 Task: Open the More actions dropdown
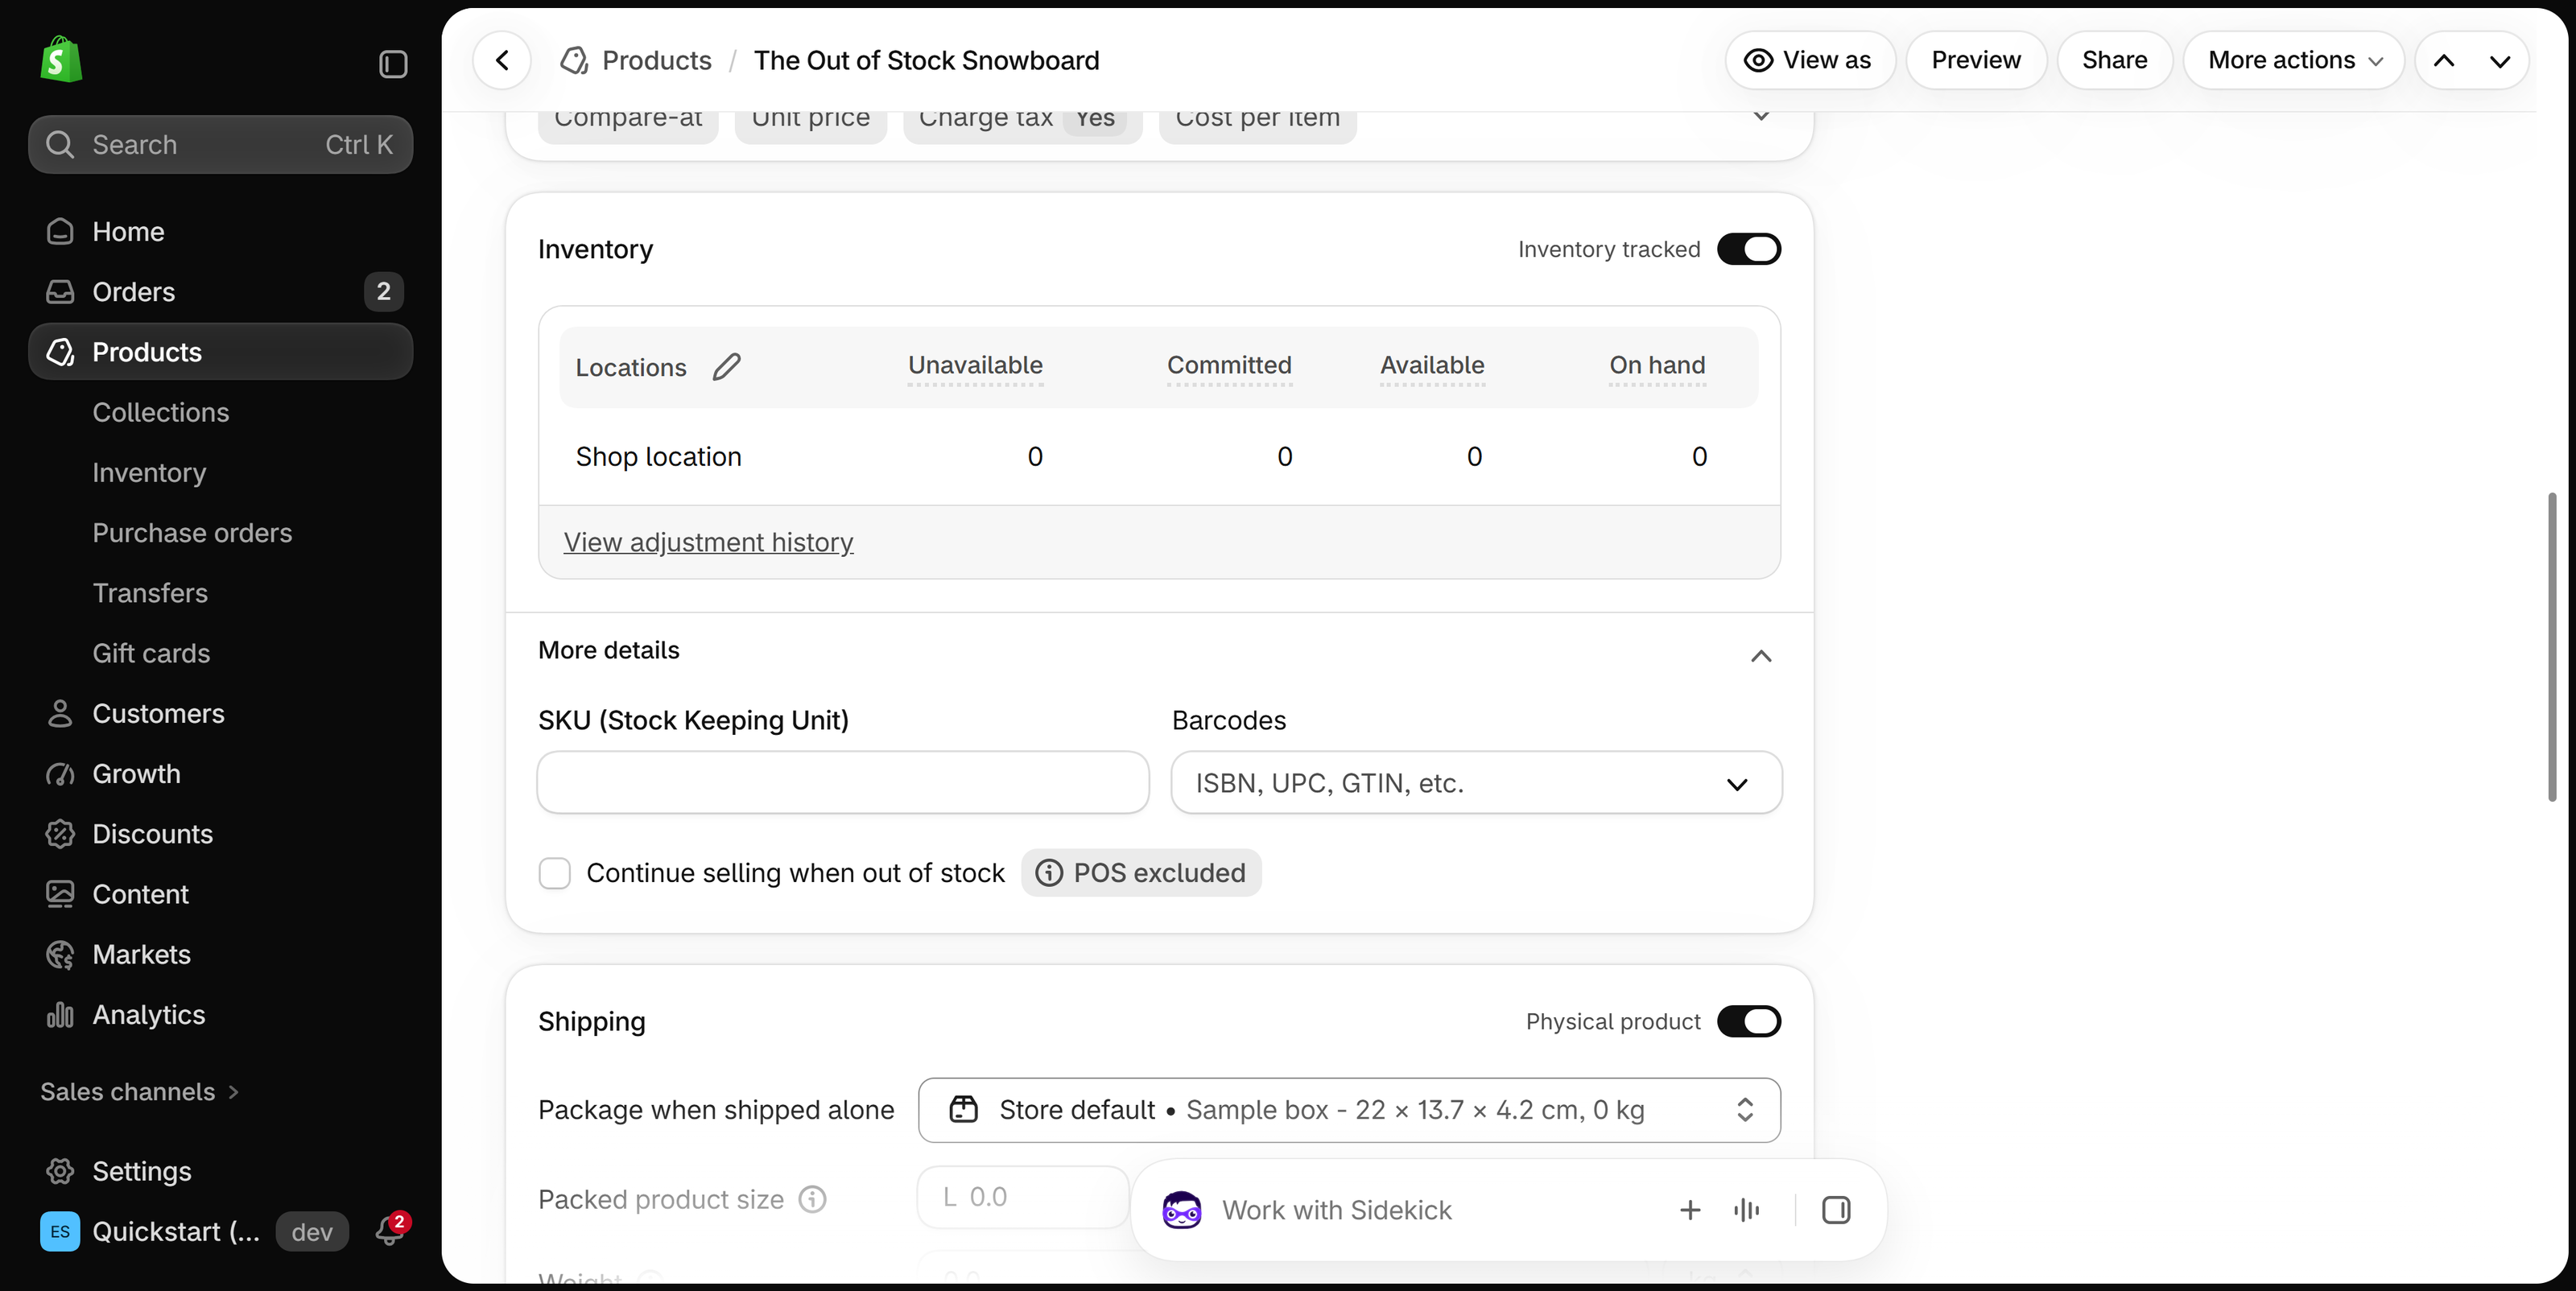tap(2294, 60)
